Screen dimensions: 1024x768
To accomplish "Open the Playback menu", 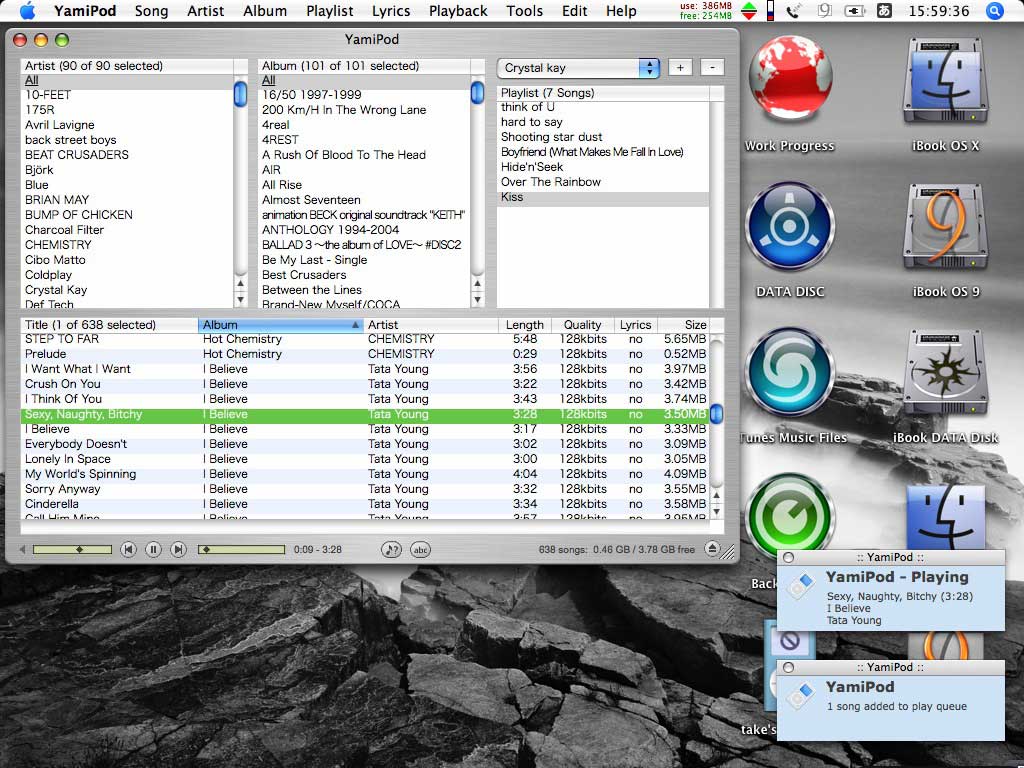I will click(x=458, y=11).
